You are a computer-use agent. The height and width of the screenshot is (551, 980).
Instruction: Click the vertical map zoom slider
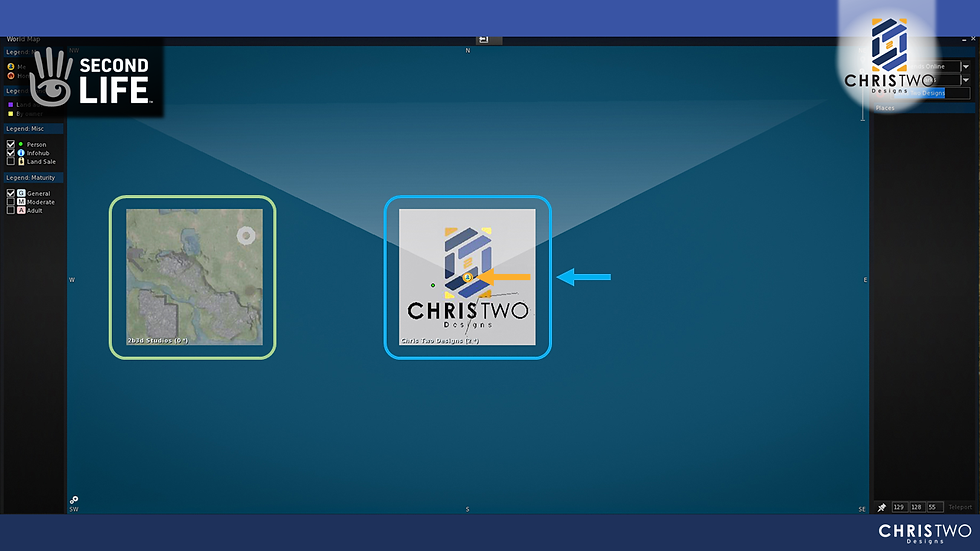tap(863, 94)
